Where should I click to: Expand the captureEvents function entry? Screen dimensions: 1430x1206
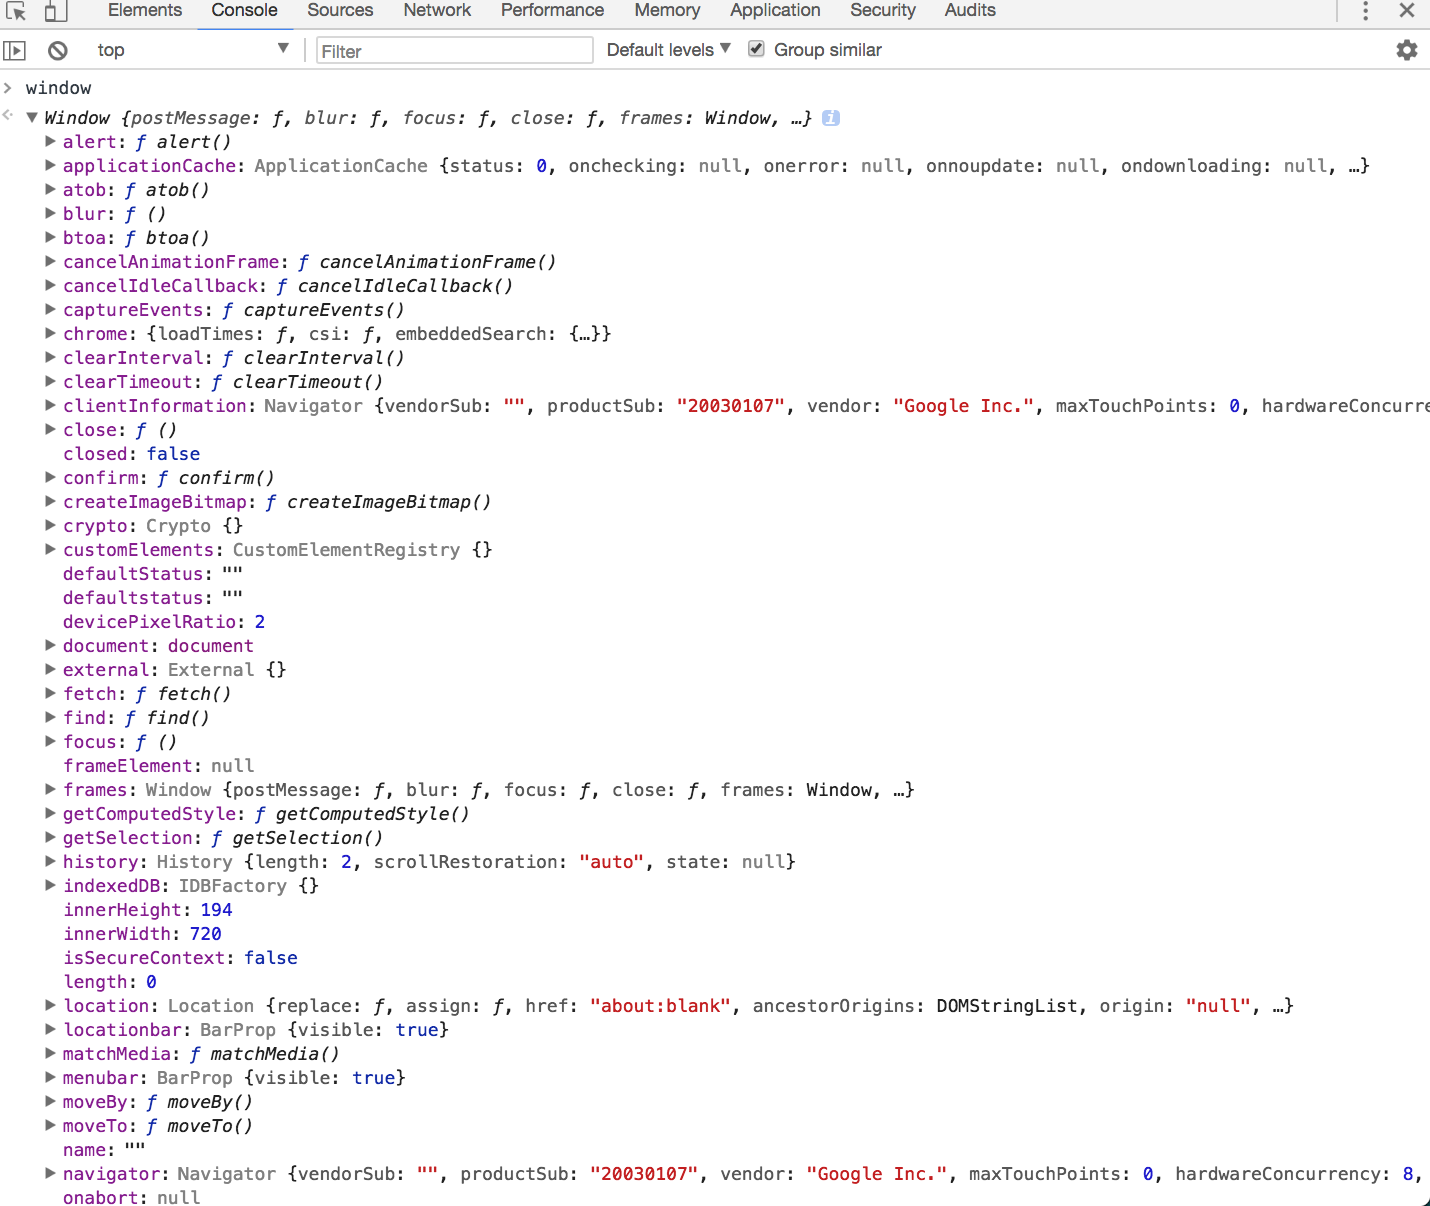tap(50, 310)
